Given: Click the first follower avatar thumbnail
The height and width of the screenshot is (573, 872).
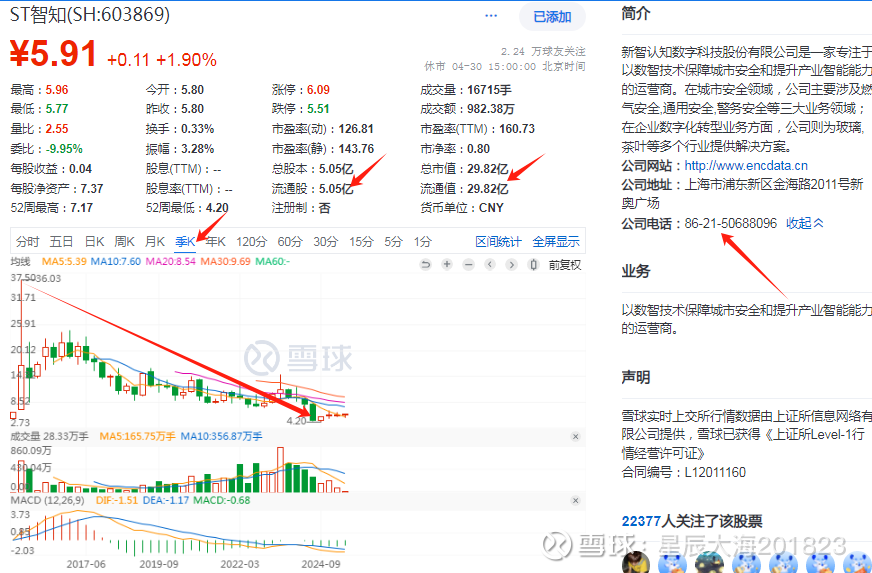Looking at the screenshot, I should [x=636, y=562].
